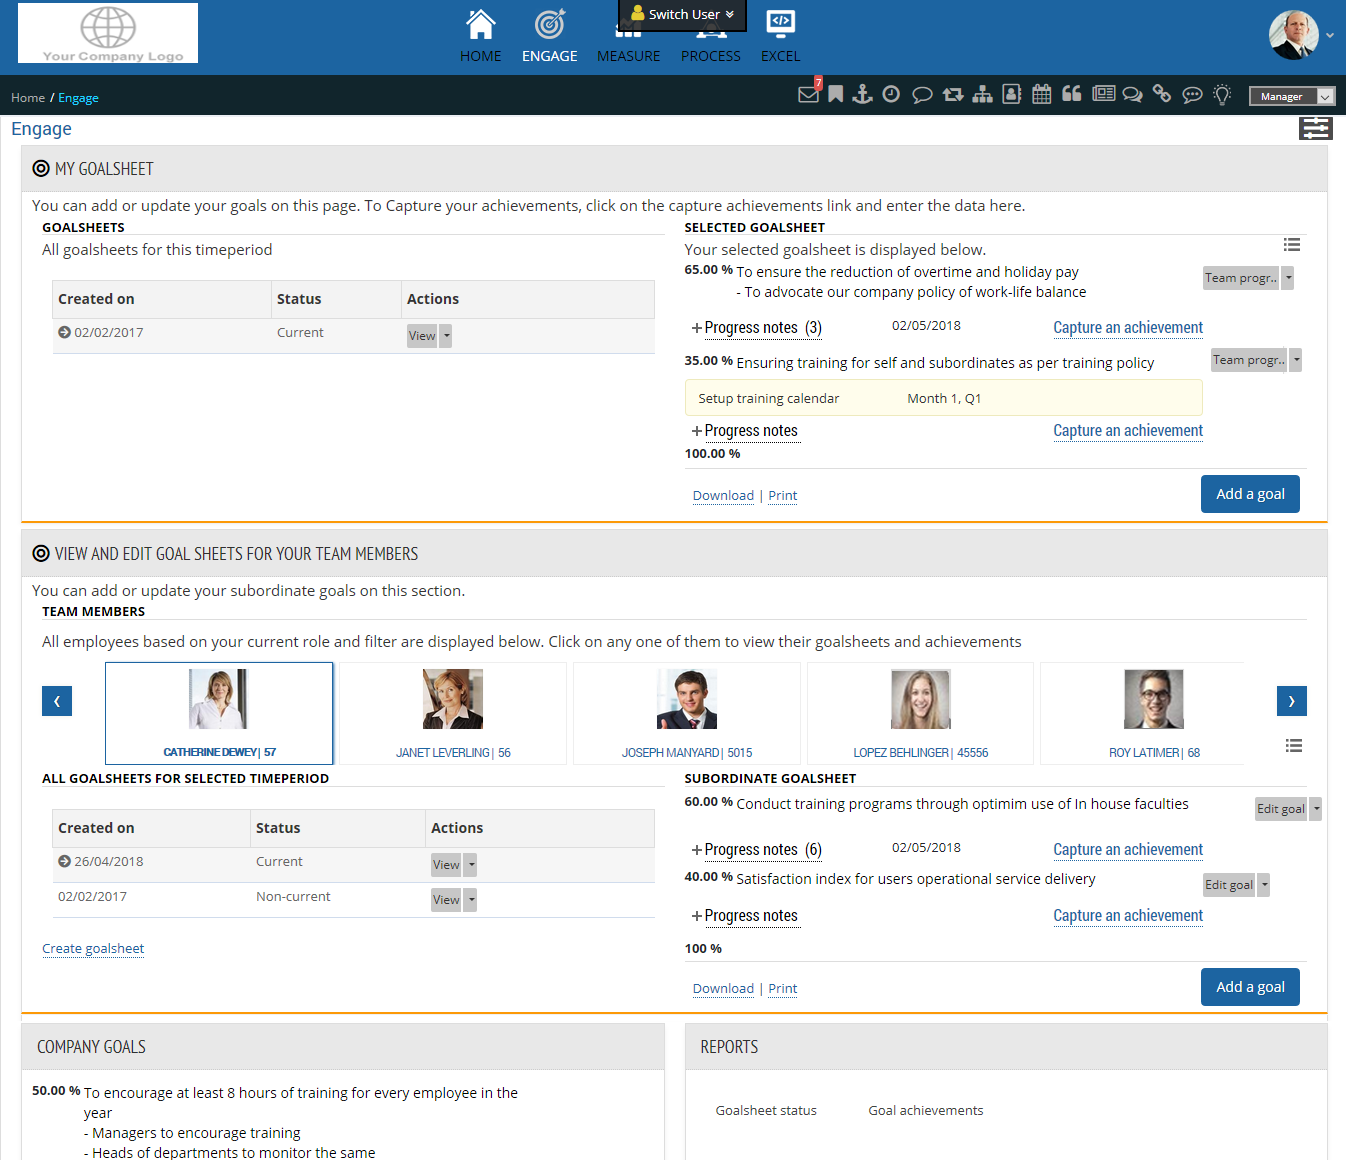Open the Manager role dropdown

pyautogui.click(x=1292, y=96)
